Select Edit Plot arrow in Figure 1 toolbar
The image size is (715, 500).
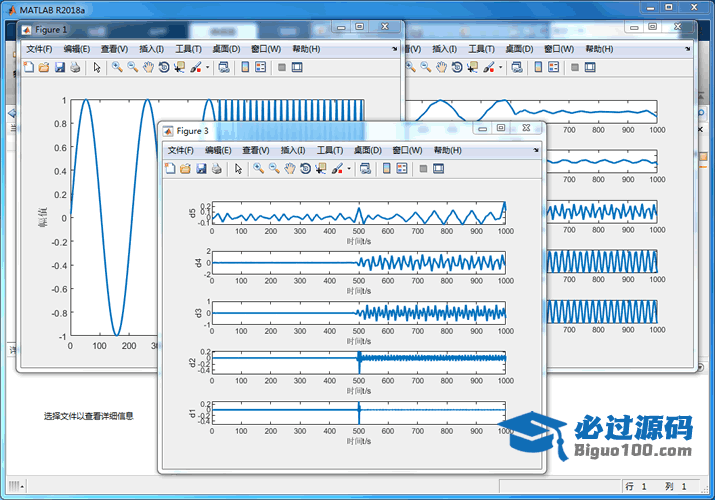97,67
